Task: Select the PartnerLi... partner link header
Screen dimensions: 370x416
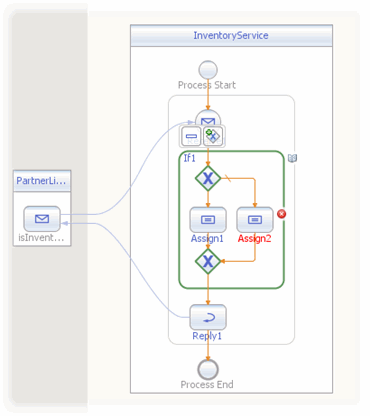Action: [42, 181]
